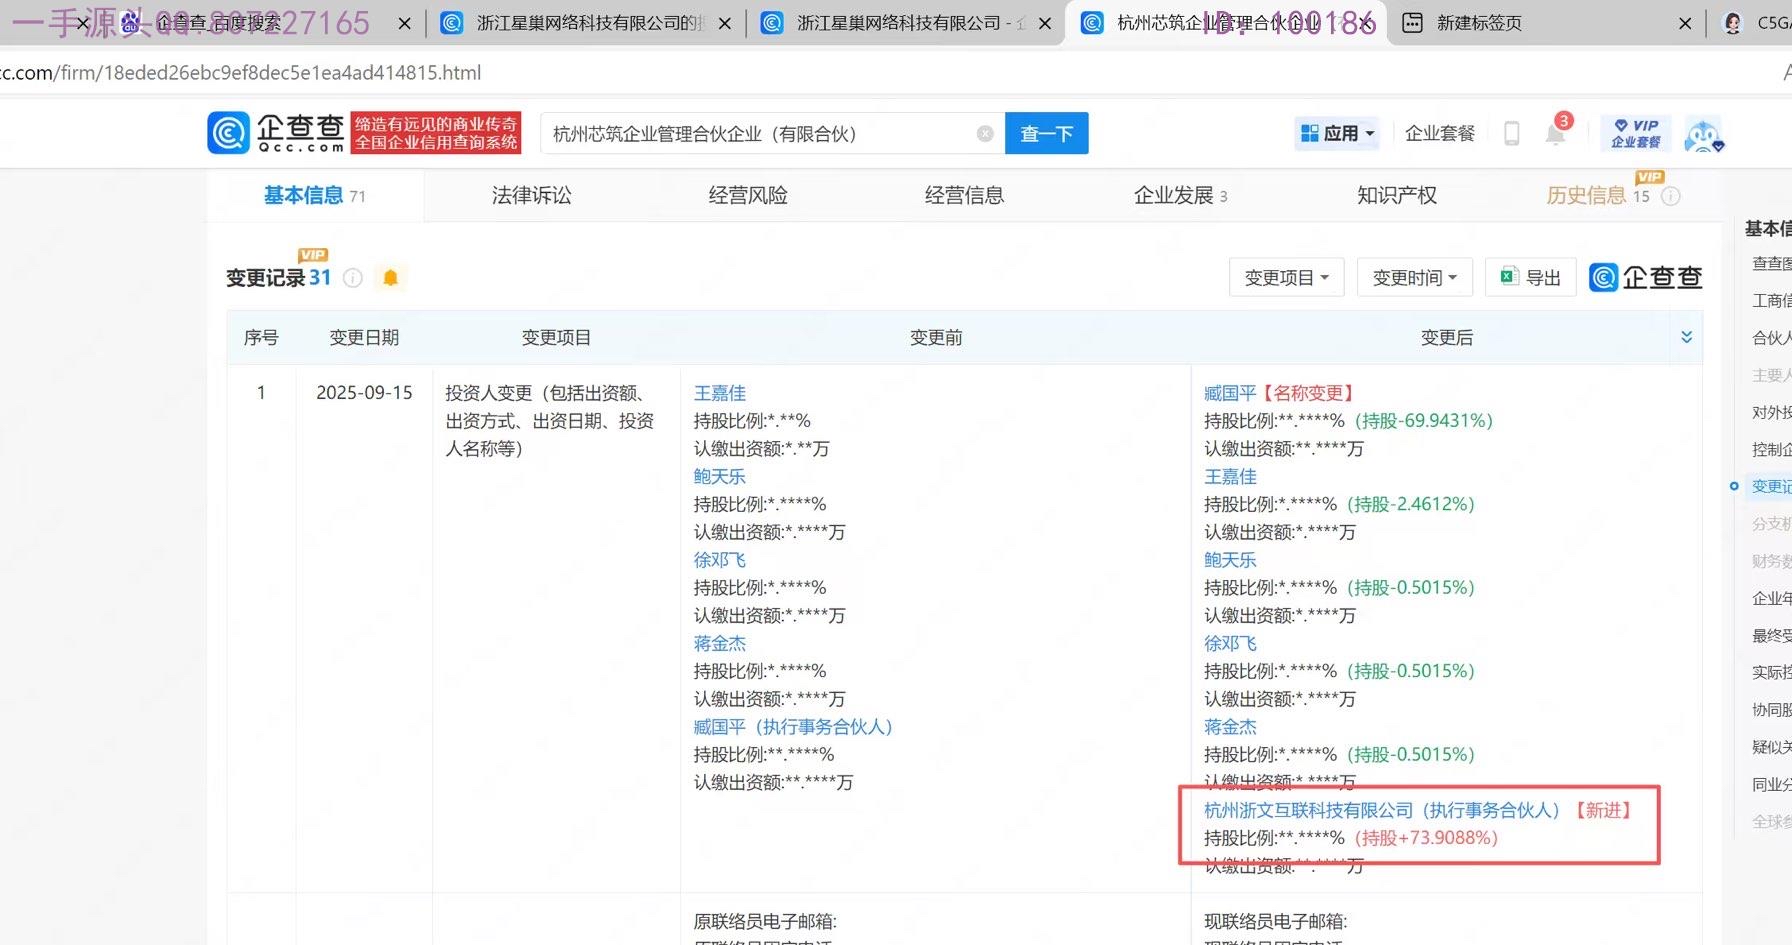Click the info icon beside 历史信息 15
Viewport: 1792px width, 945px height.
pyautogui.click(x=1671, y=196)
